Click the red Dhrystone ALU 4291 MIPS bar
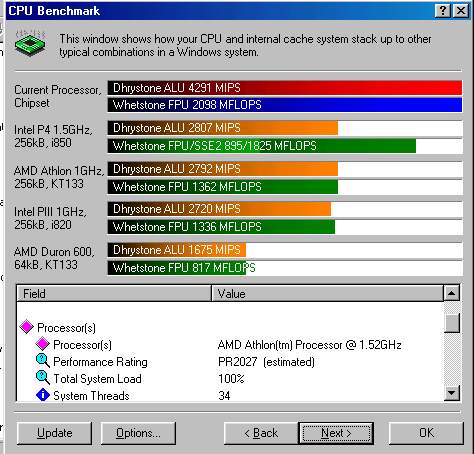474x454 pixels. (285, 88)
